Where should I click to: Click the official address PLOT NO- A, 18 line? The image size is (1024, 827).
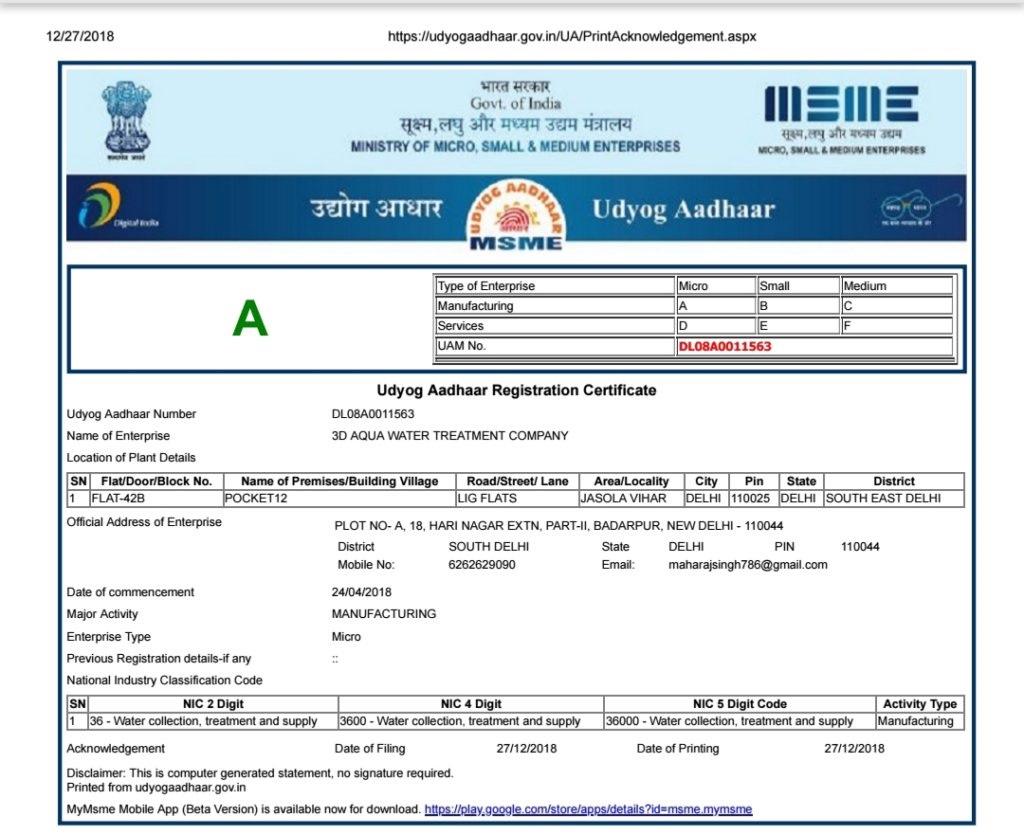pos(558,526)
